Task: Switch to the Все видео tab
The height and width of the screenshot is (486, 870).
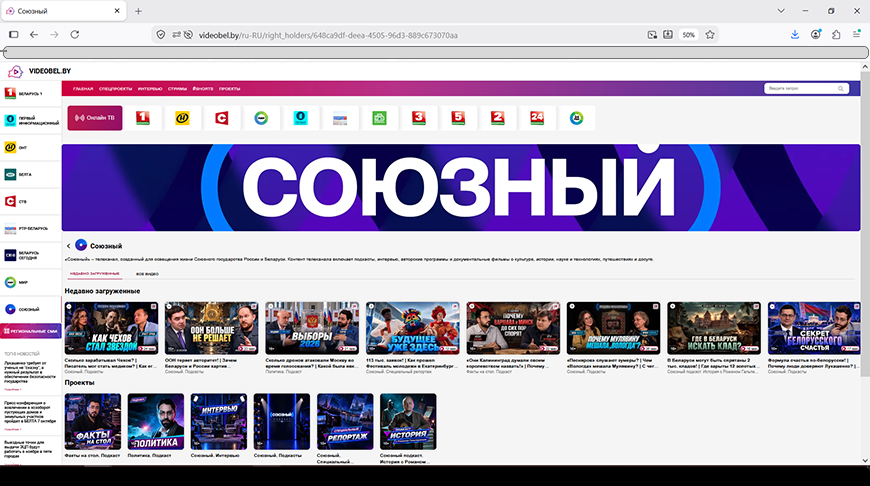Action: (x=148, y=274)
